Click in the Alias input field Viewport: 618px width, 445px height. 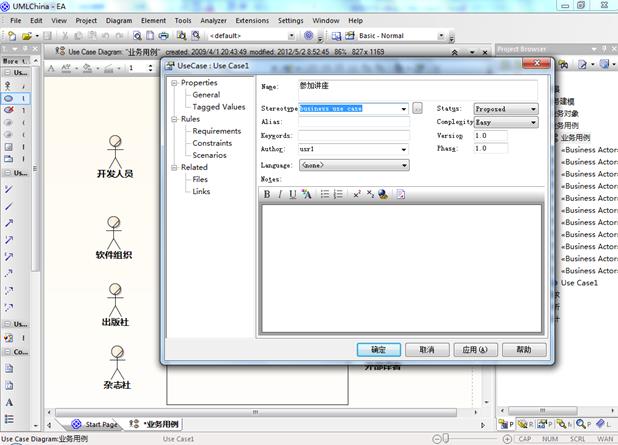pyautogui.click(x=354, y=122)
